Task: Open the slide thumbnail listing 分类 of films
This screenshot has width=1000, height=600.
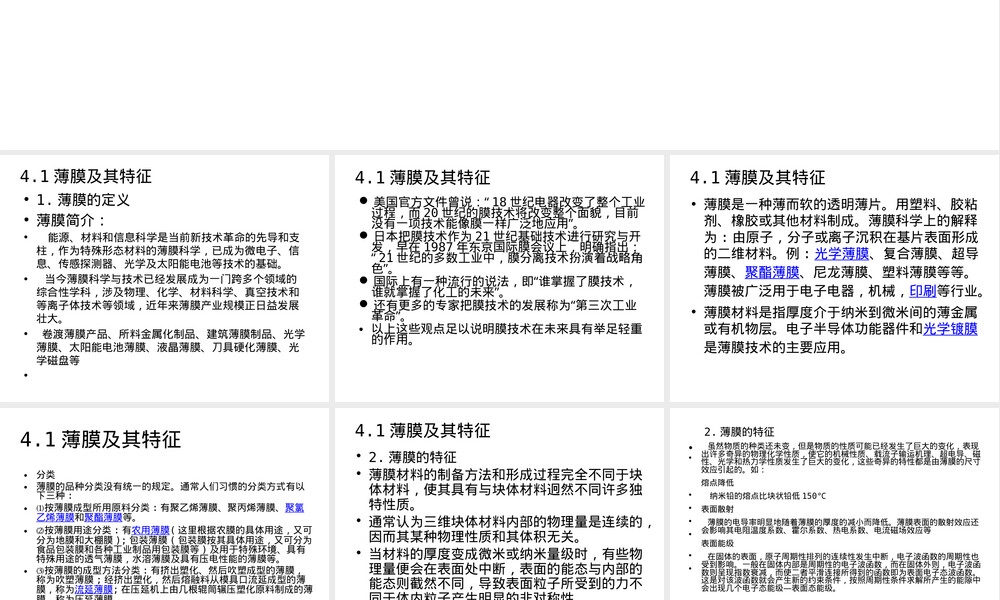Action: [x=165, y=504]
